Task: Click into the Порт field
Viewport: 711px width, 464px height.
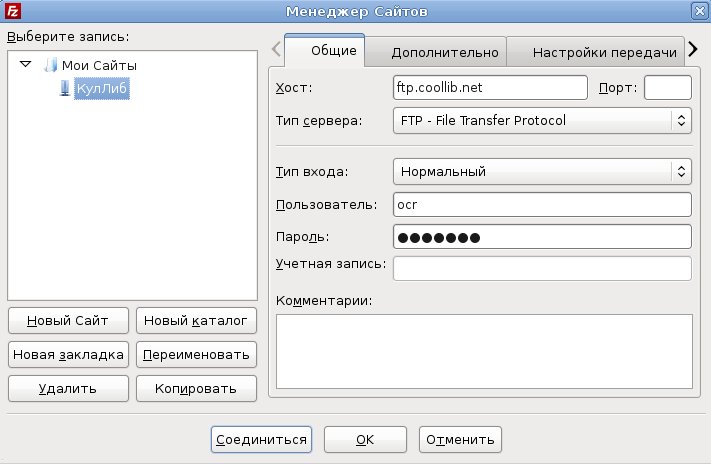Action: [x=667, y=88]
